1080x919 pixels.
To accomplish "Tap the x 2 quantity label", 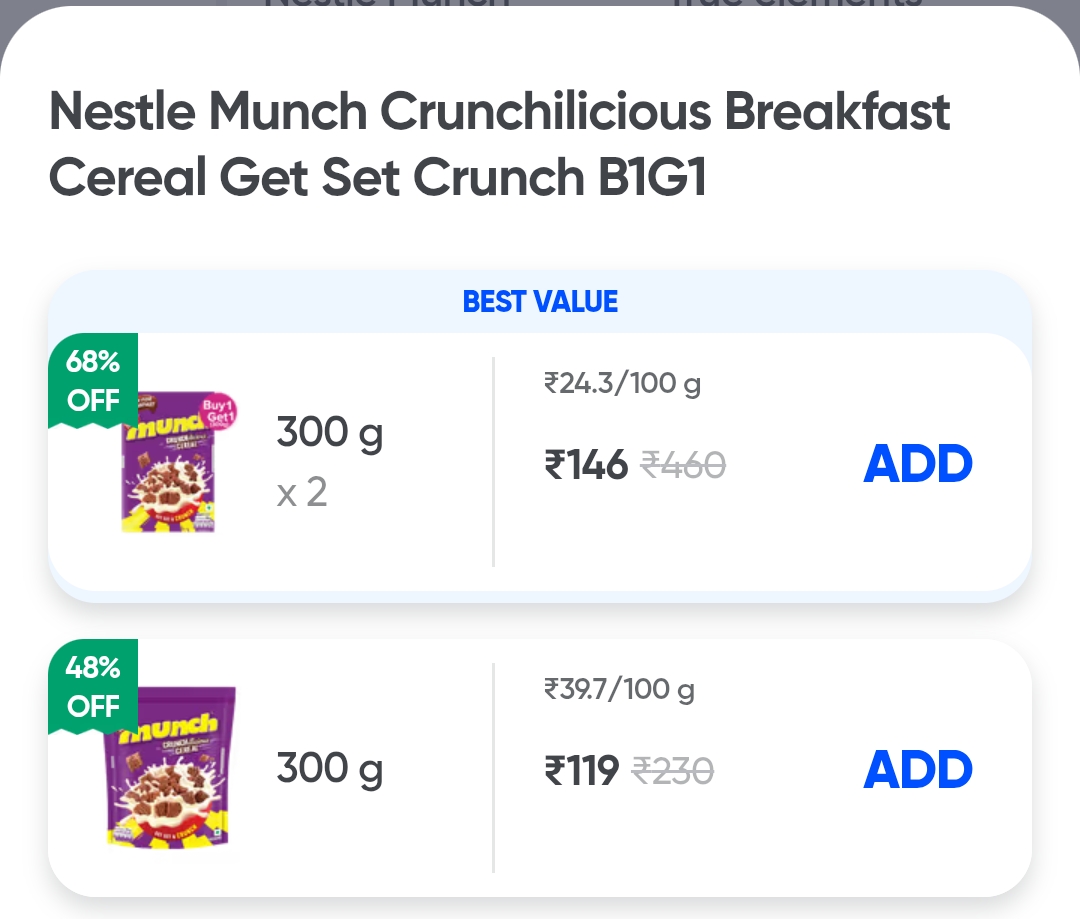I will click(x=302, y=492).
